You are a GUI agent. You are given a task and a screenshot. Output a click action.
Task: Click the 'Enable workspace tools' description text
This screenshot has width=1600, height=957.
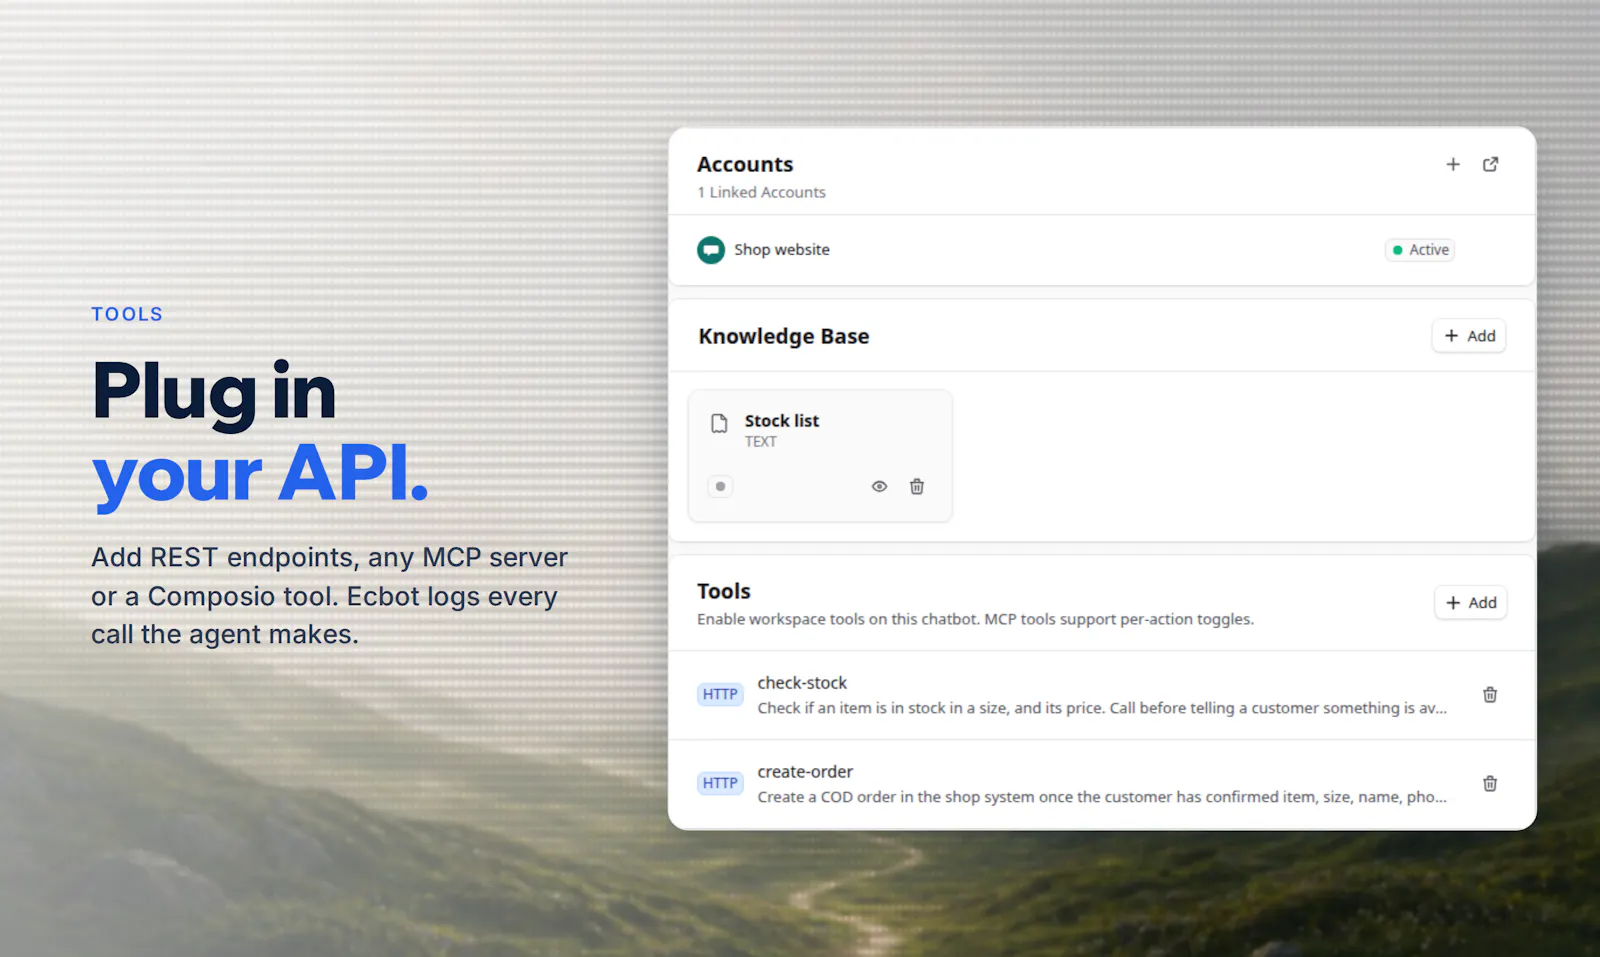click(975, 619)
